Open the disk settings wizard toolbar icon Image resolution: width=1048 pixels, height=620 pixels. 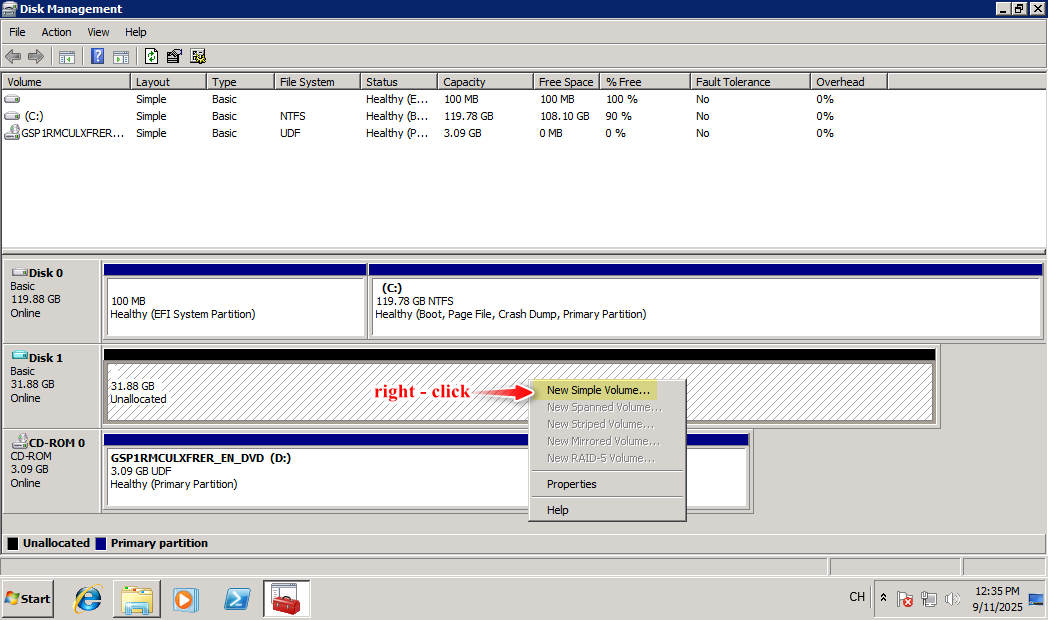198,57
